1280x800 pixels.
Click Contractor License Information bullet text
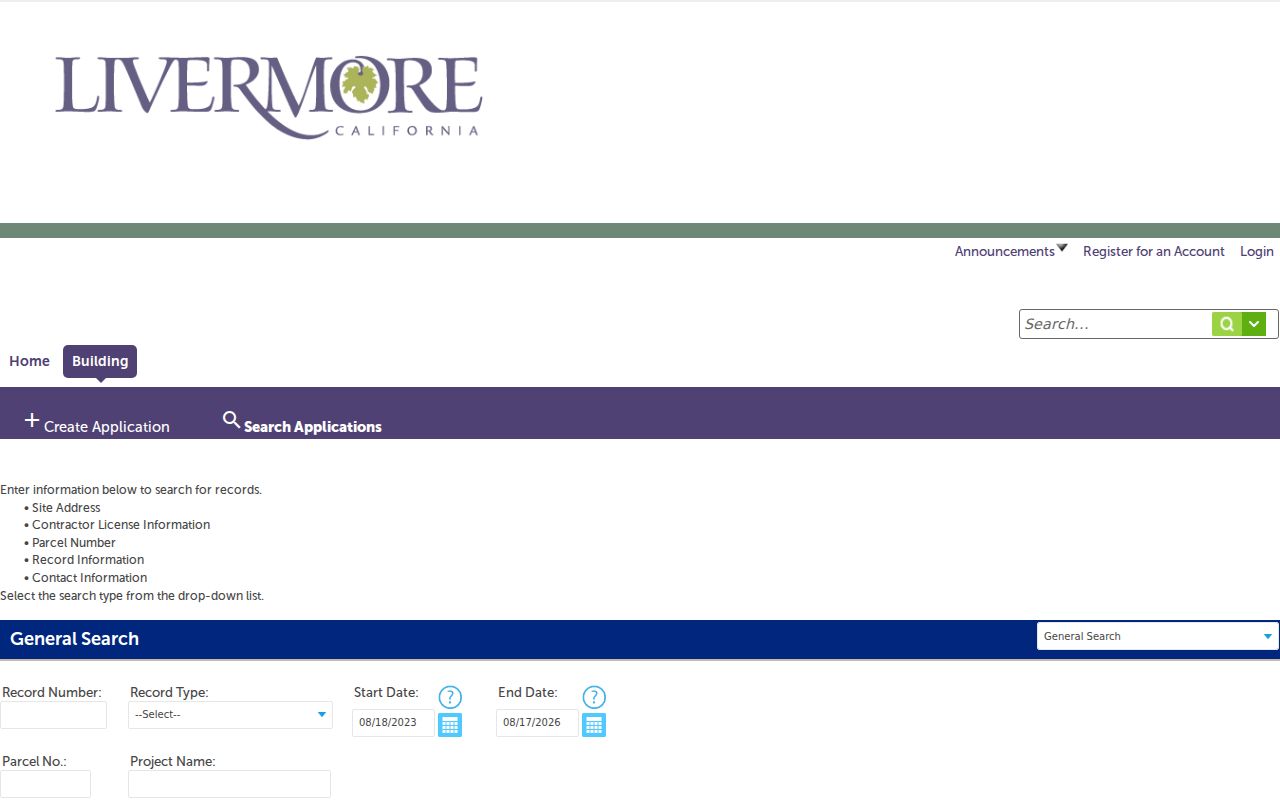(121, 525)
